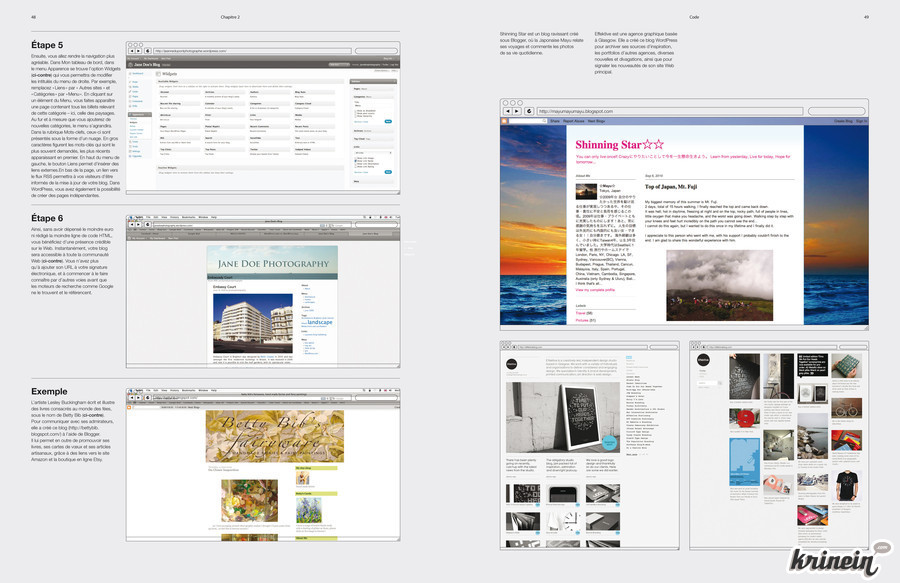This screenshot has width=900, height=583.
Task: Click 'Share' in Blogger navbar
Action: click(x=554, y=121)
